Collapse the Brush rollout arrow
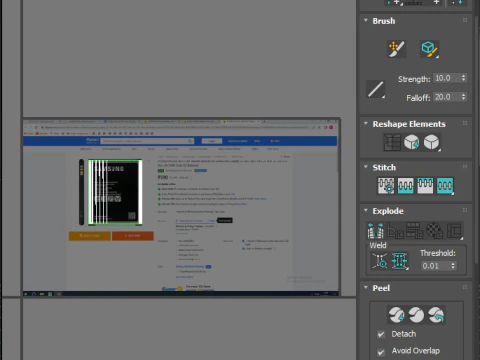The height and width of the screenshot is (360, 480). point(366,20)
